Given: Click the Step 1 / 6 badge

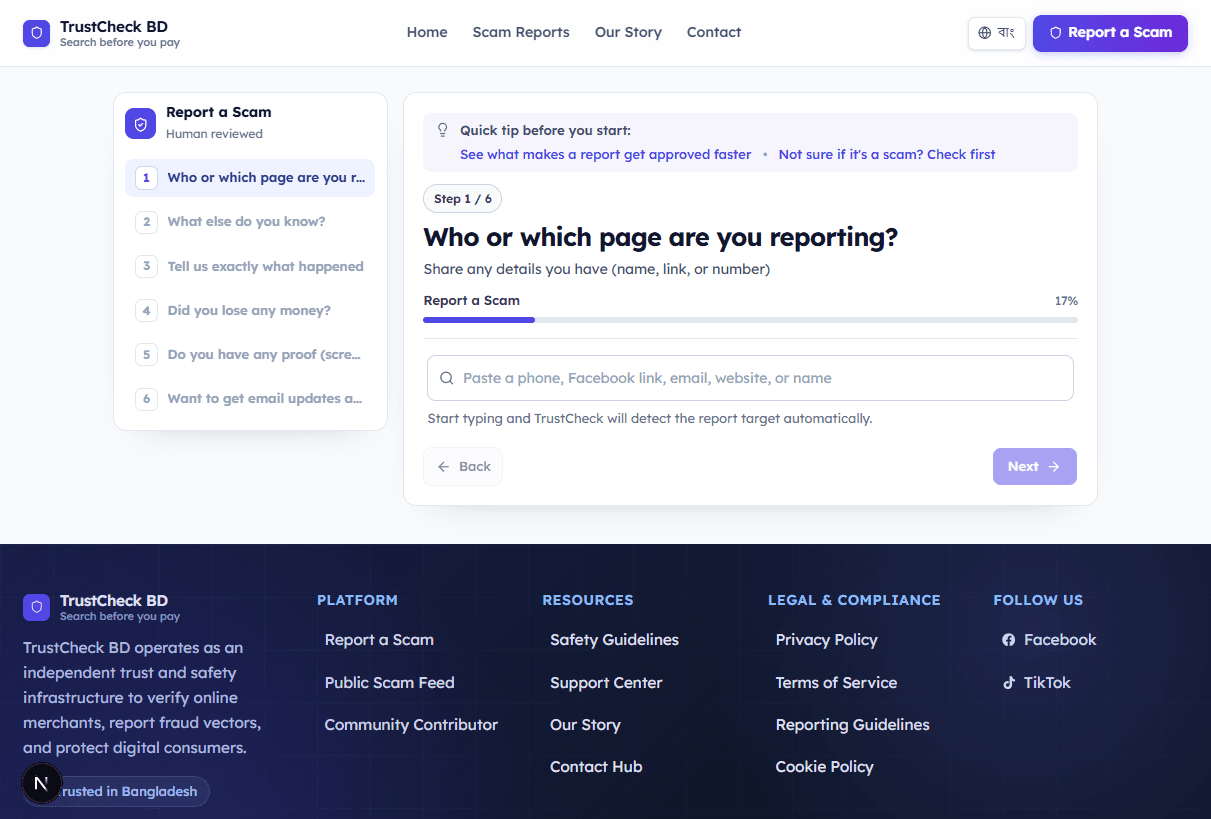Looking at the screenshot, I should tap(462, 199).
